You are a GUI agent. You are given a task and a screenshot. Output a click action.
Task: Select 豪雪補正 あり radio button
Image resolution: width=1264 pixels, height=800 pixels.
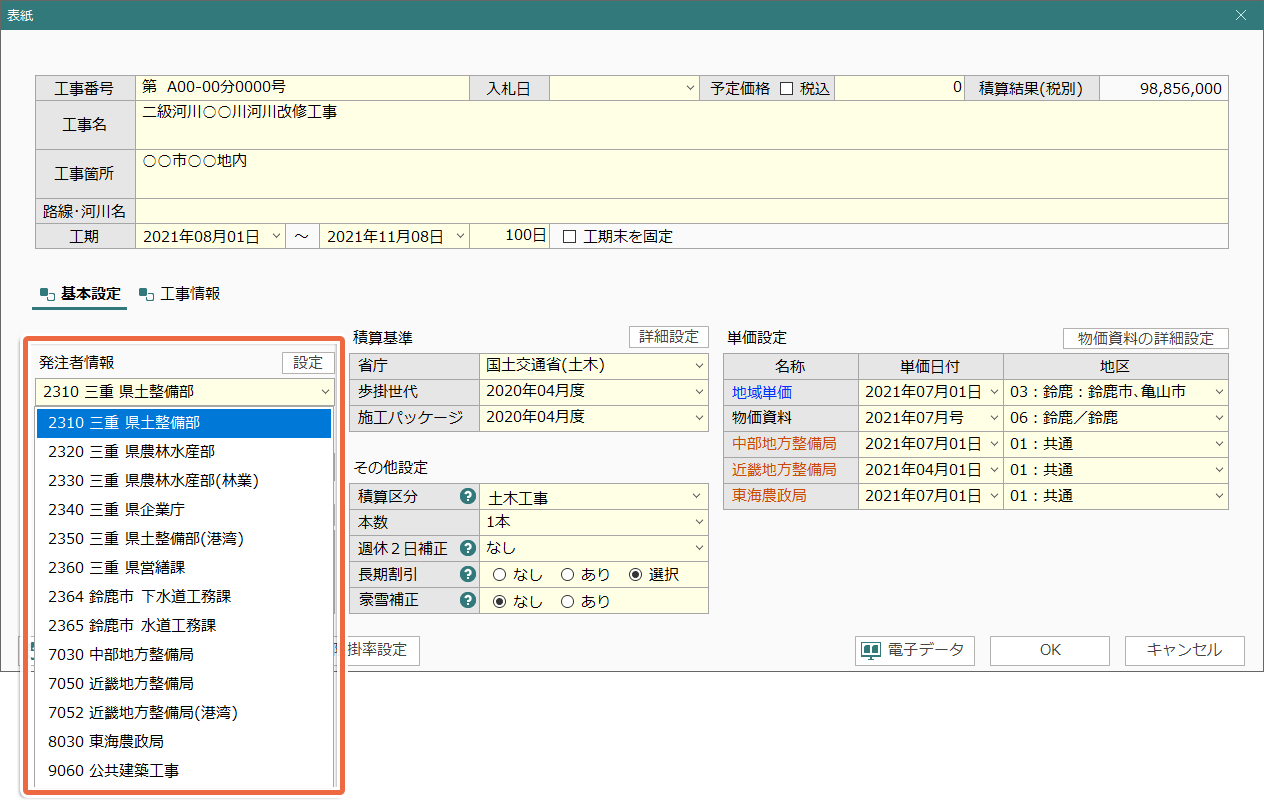567,601
